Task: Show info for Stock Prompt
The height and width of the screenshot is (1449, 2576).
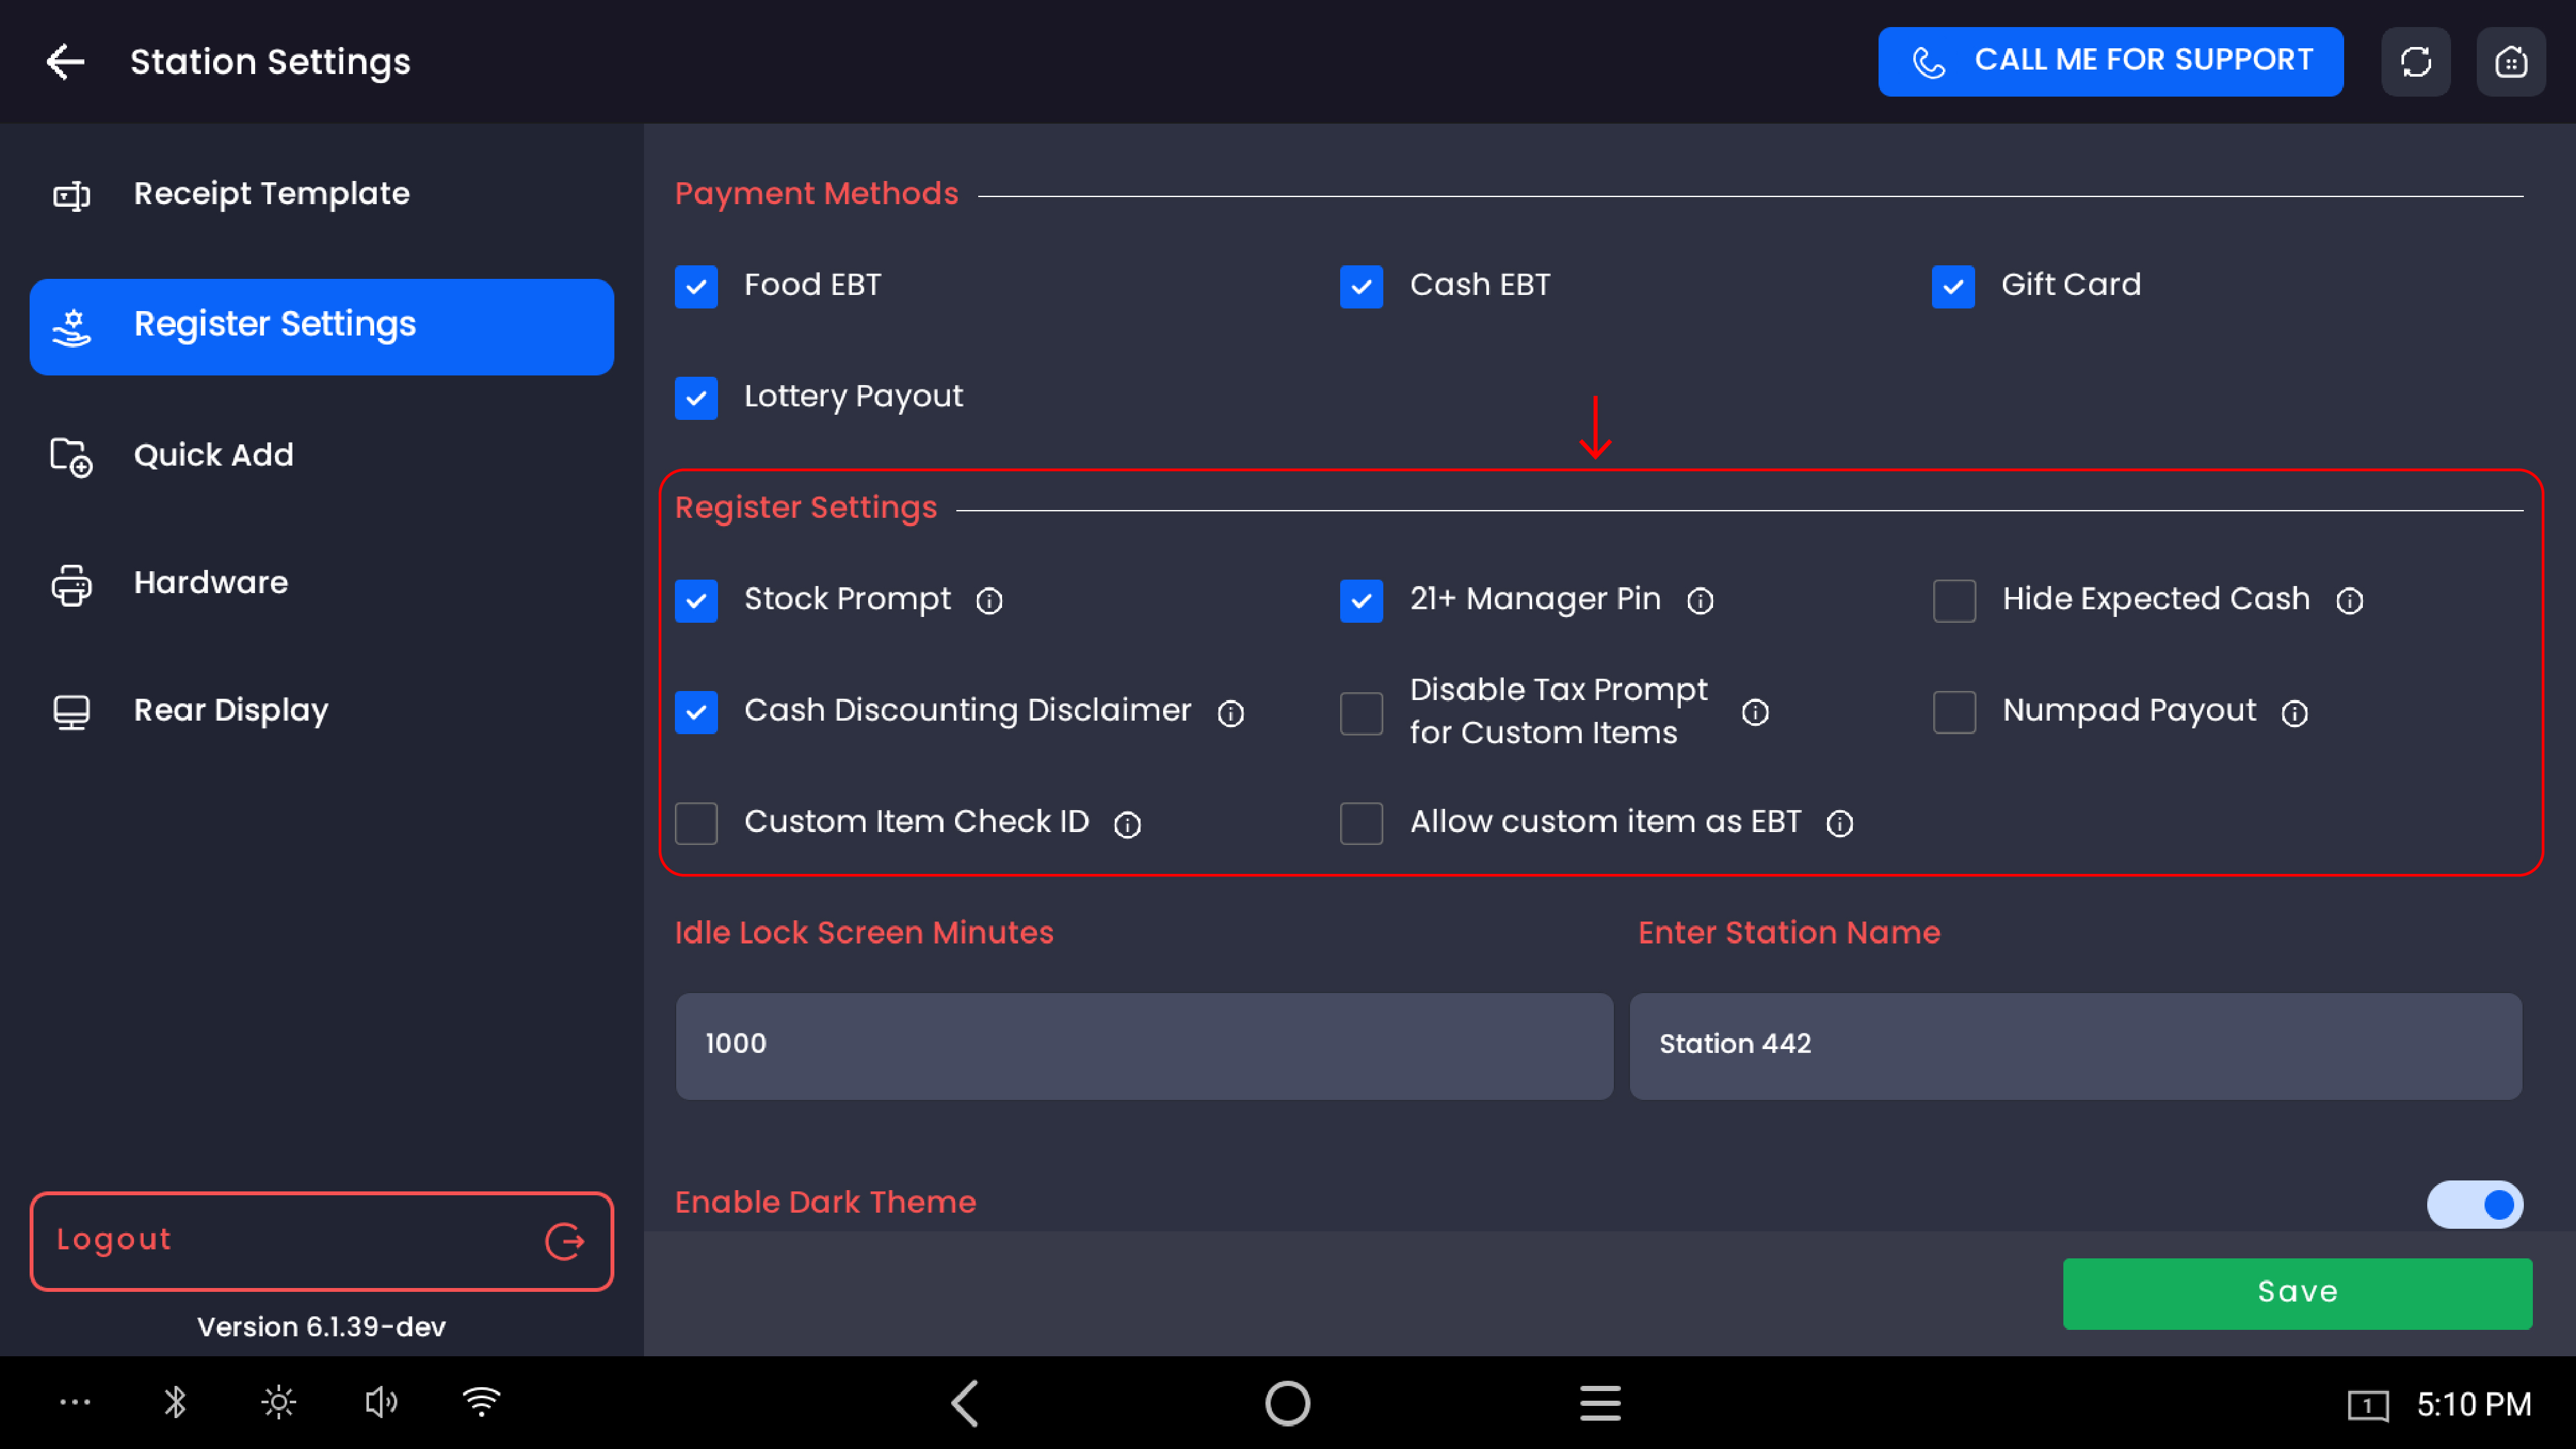Action: (x=989, y=600)
